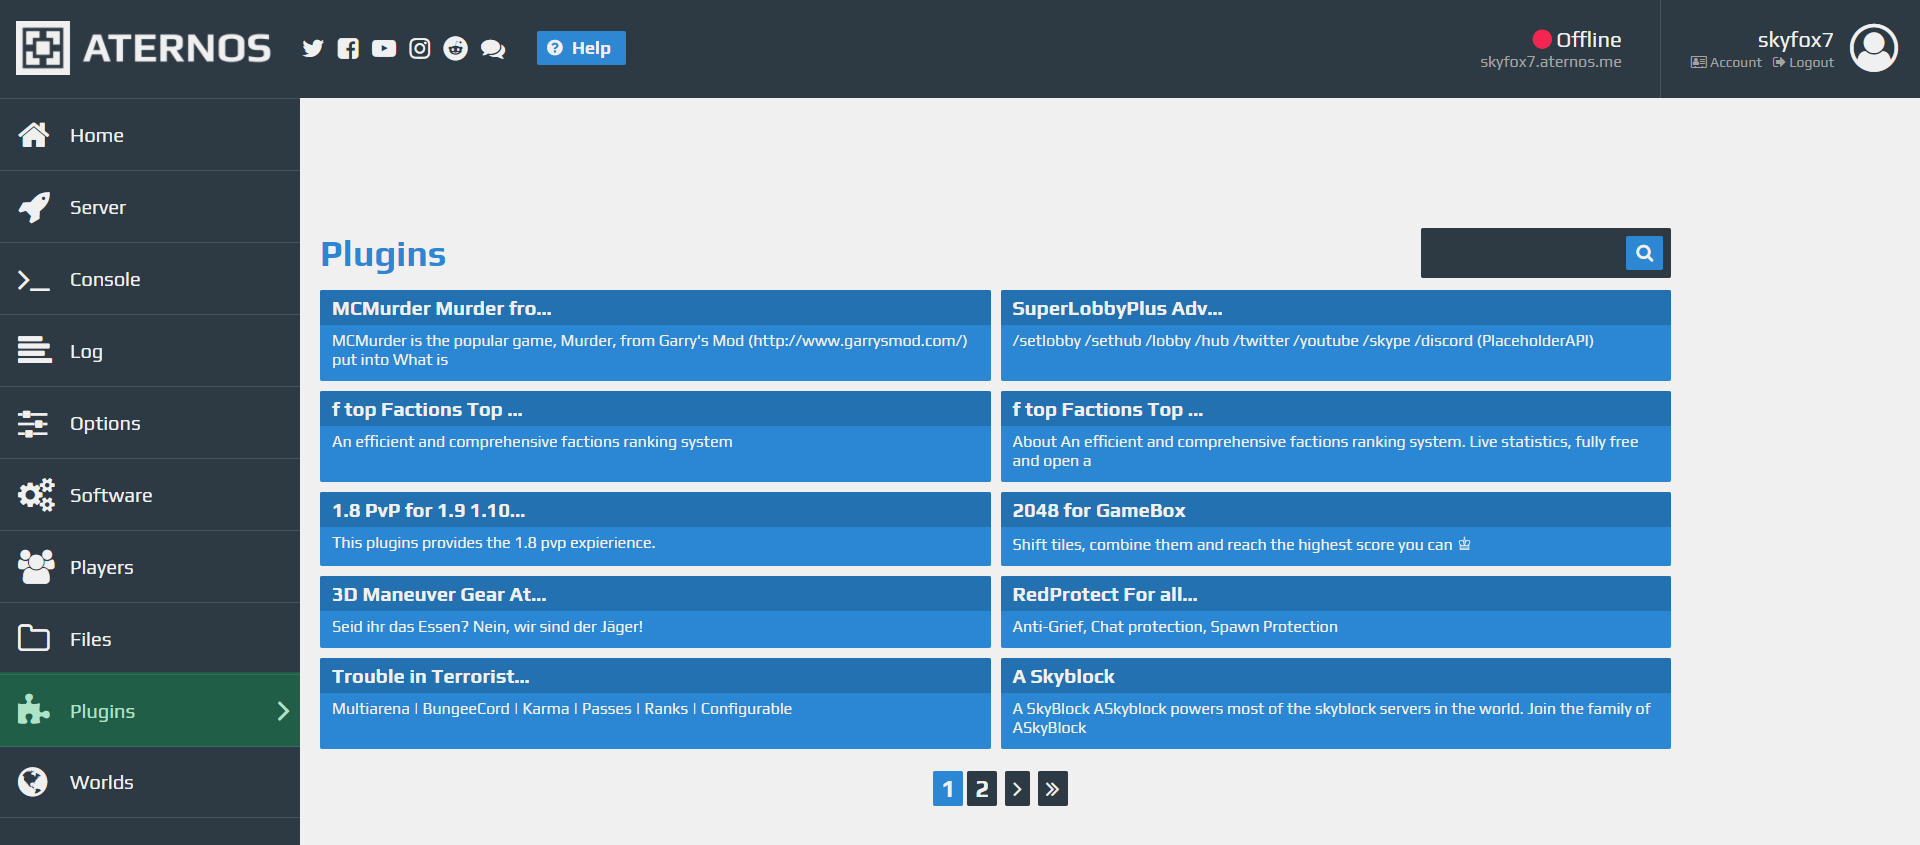Open the Console menu item

coord(150,279)
